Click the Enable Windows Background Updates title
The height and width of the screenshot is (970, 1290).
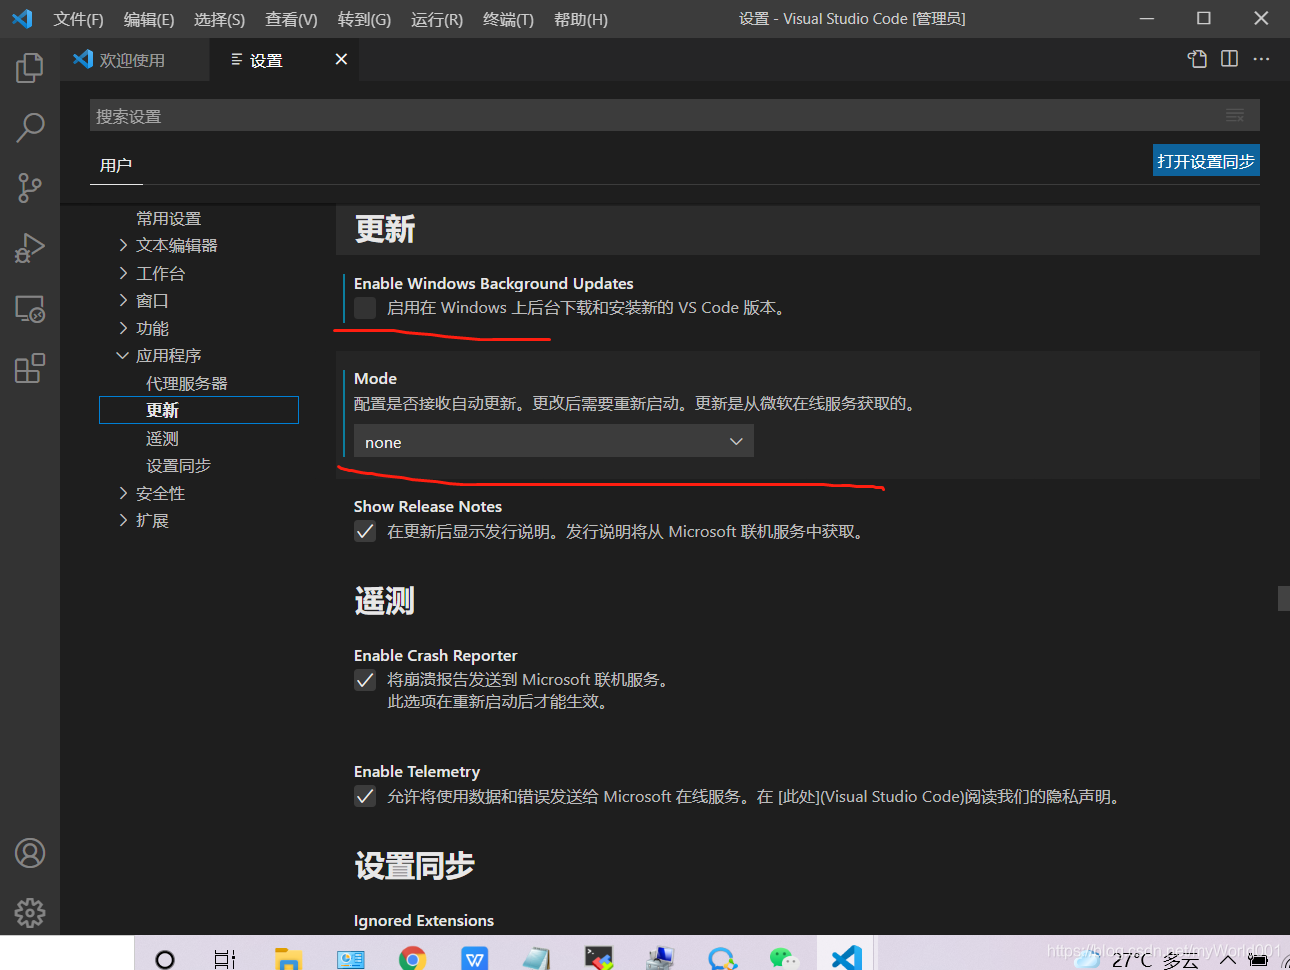[x=493, y=284]
